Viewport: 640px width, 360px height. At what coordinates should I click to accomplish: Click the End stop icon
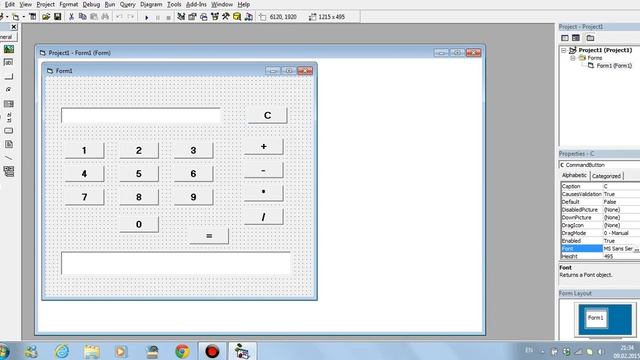coord(168,17)
